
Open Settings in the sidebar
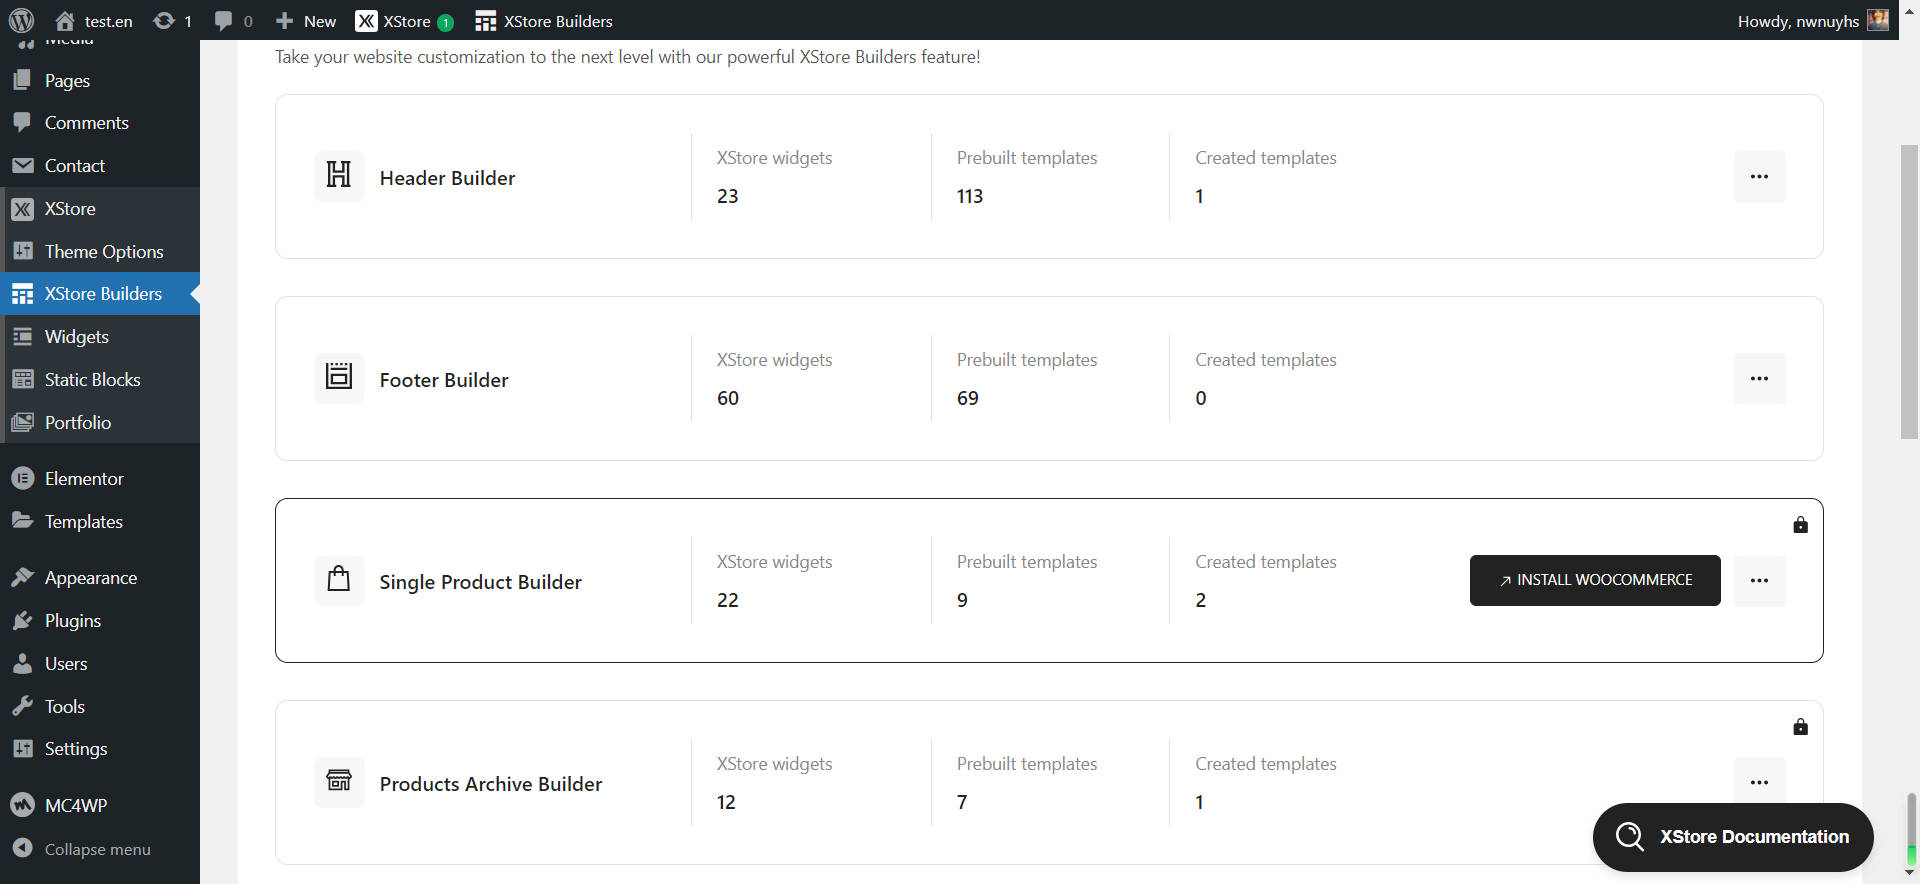pyautogui.click(x=100, y=749)
